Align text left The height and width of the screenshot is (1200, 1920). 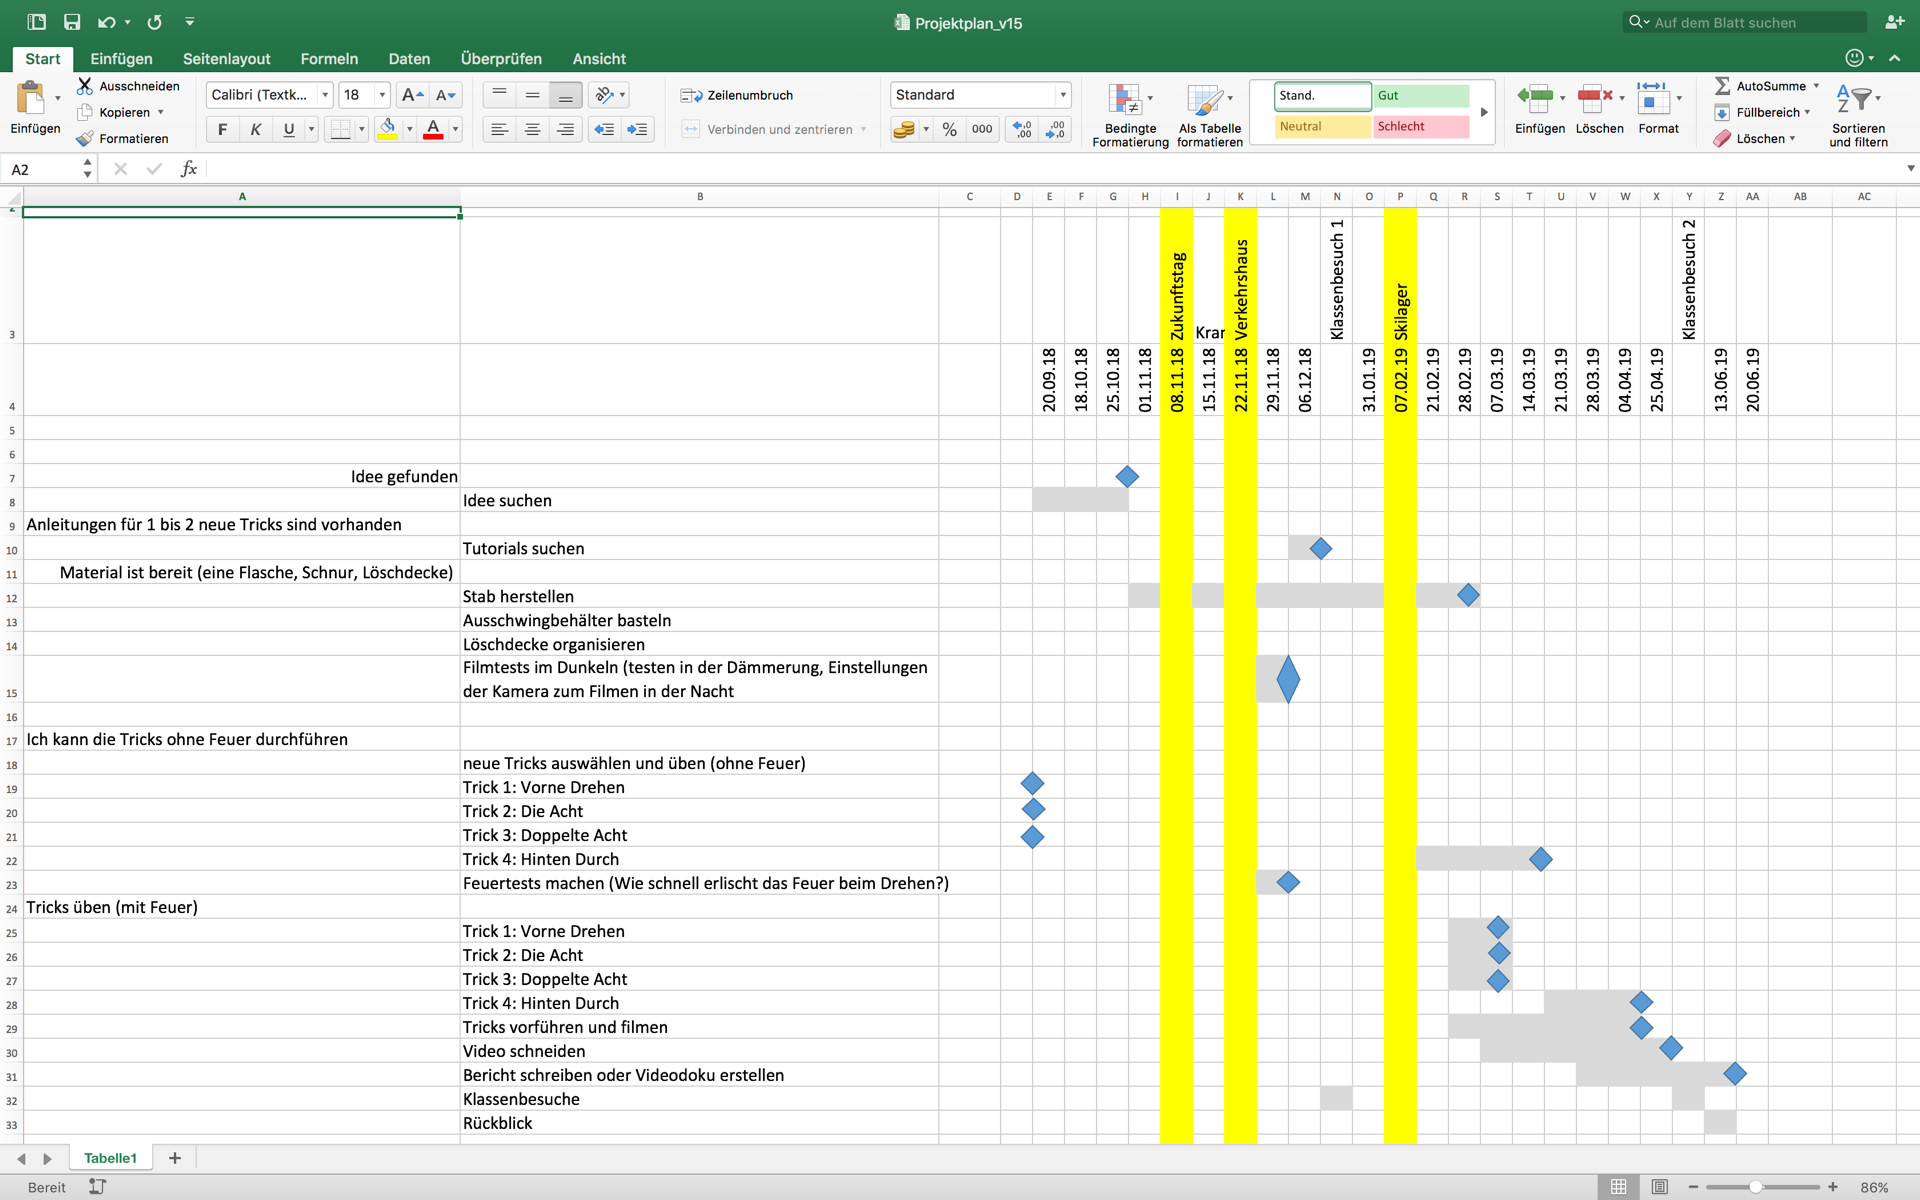click(x=499, y=129)
